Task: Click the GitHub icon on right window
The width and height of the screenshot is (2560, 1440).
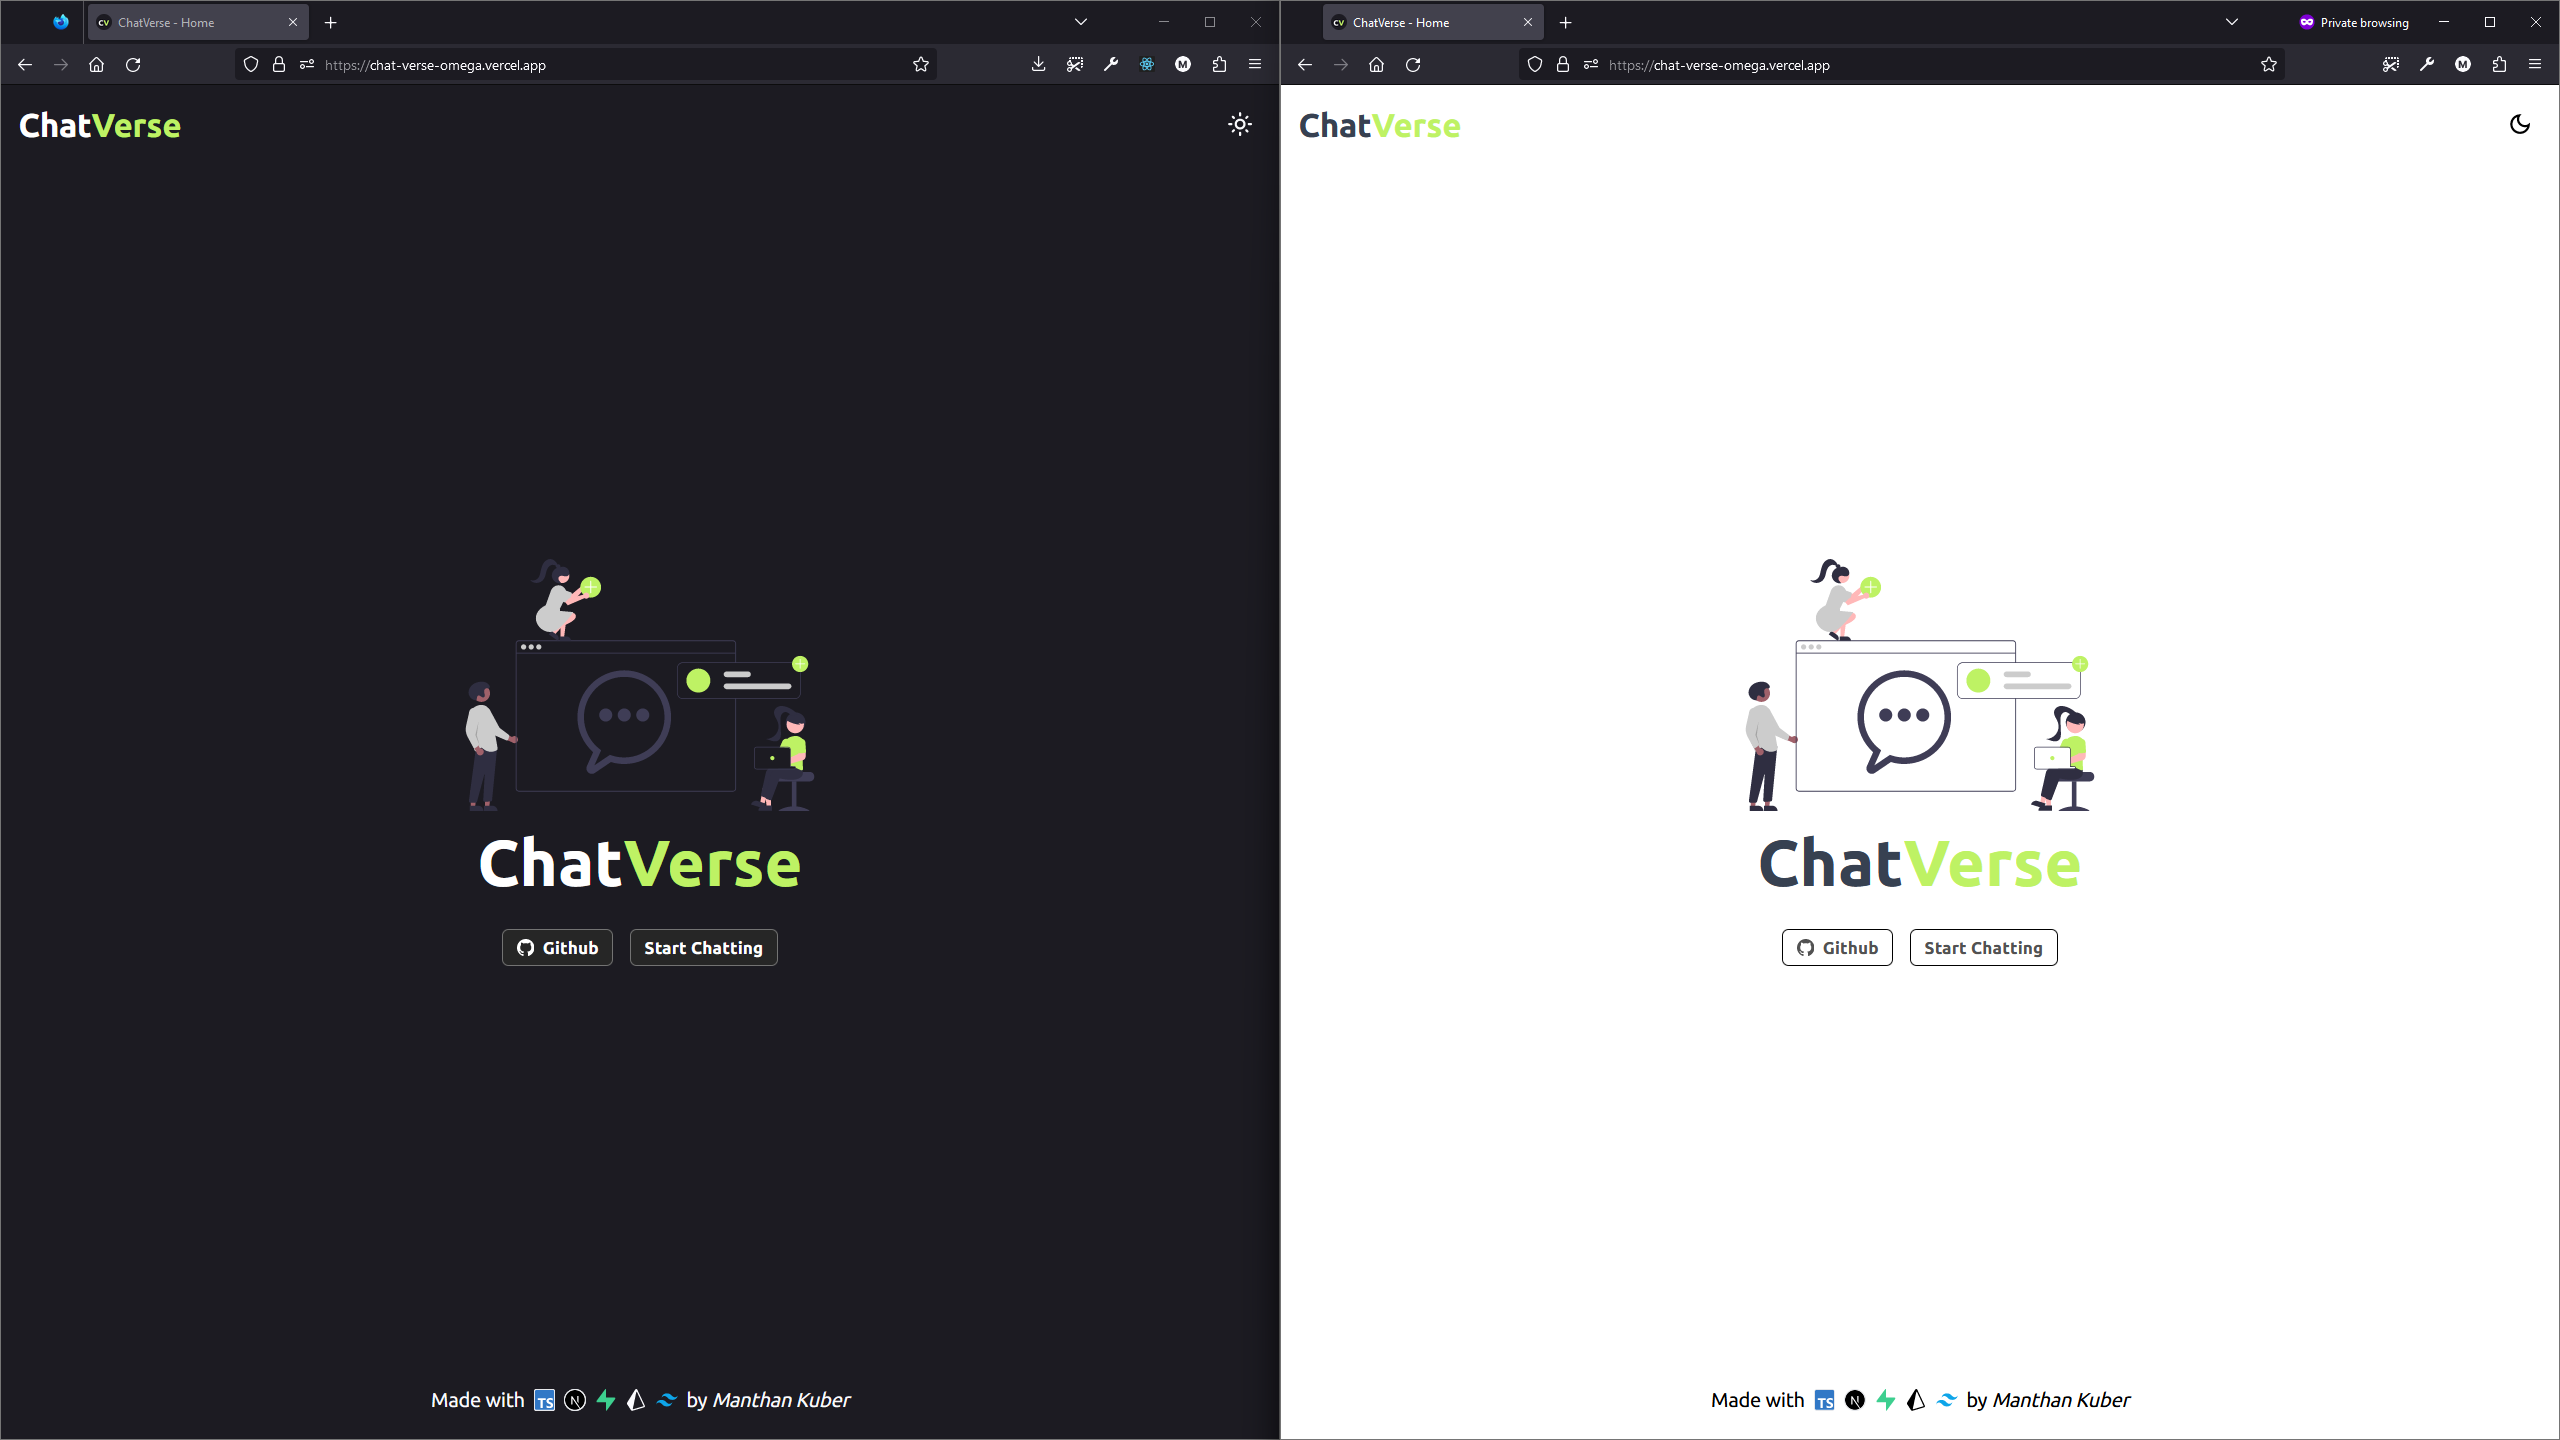Action: click(1806, 948)
